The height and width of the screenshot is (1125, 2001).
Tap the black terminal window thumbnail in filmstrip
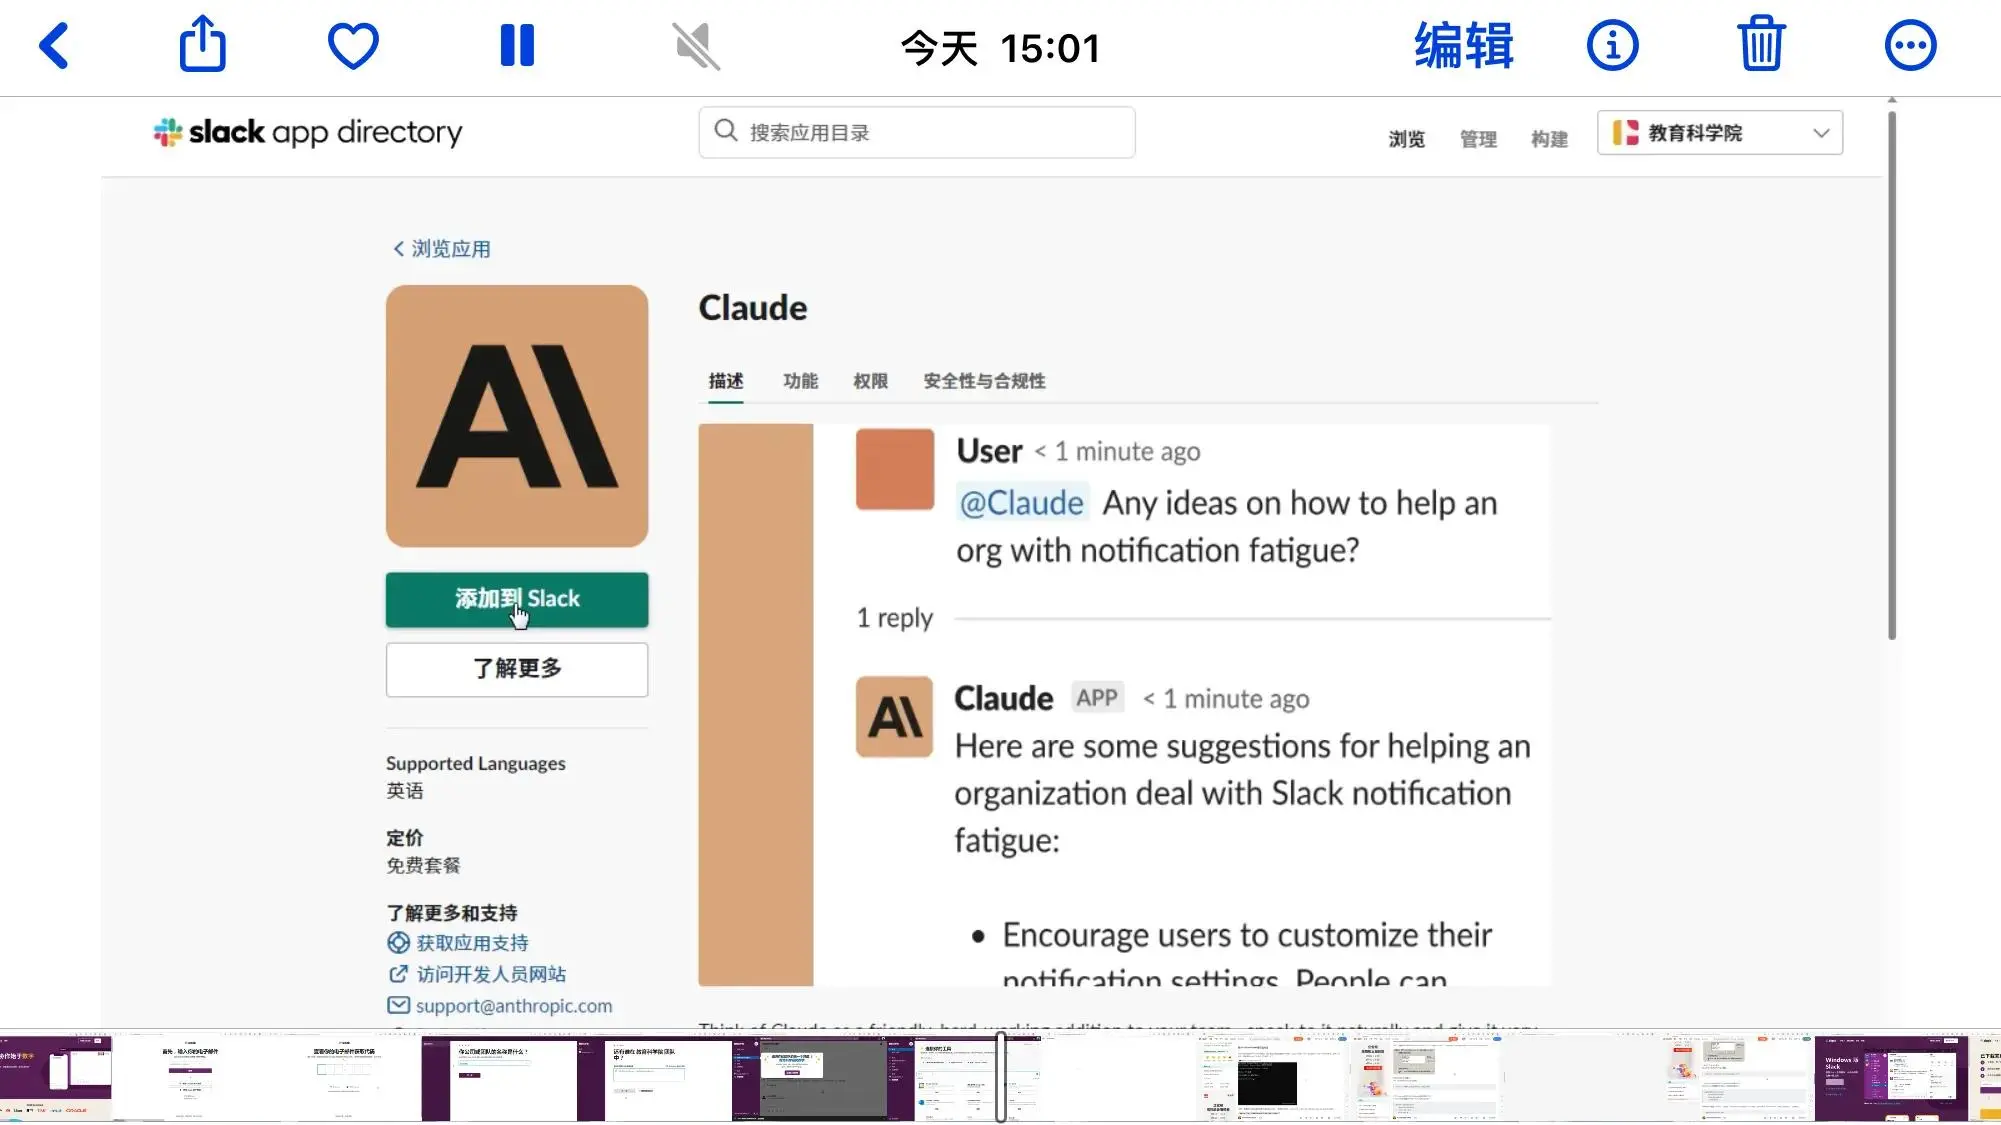(x=1267, y=1083)
